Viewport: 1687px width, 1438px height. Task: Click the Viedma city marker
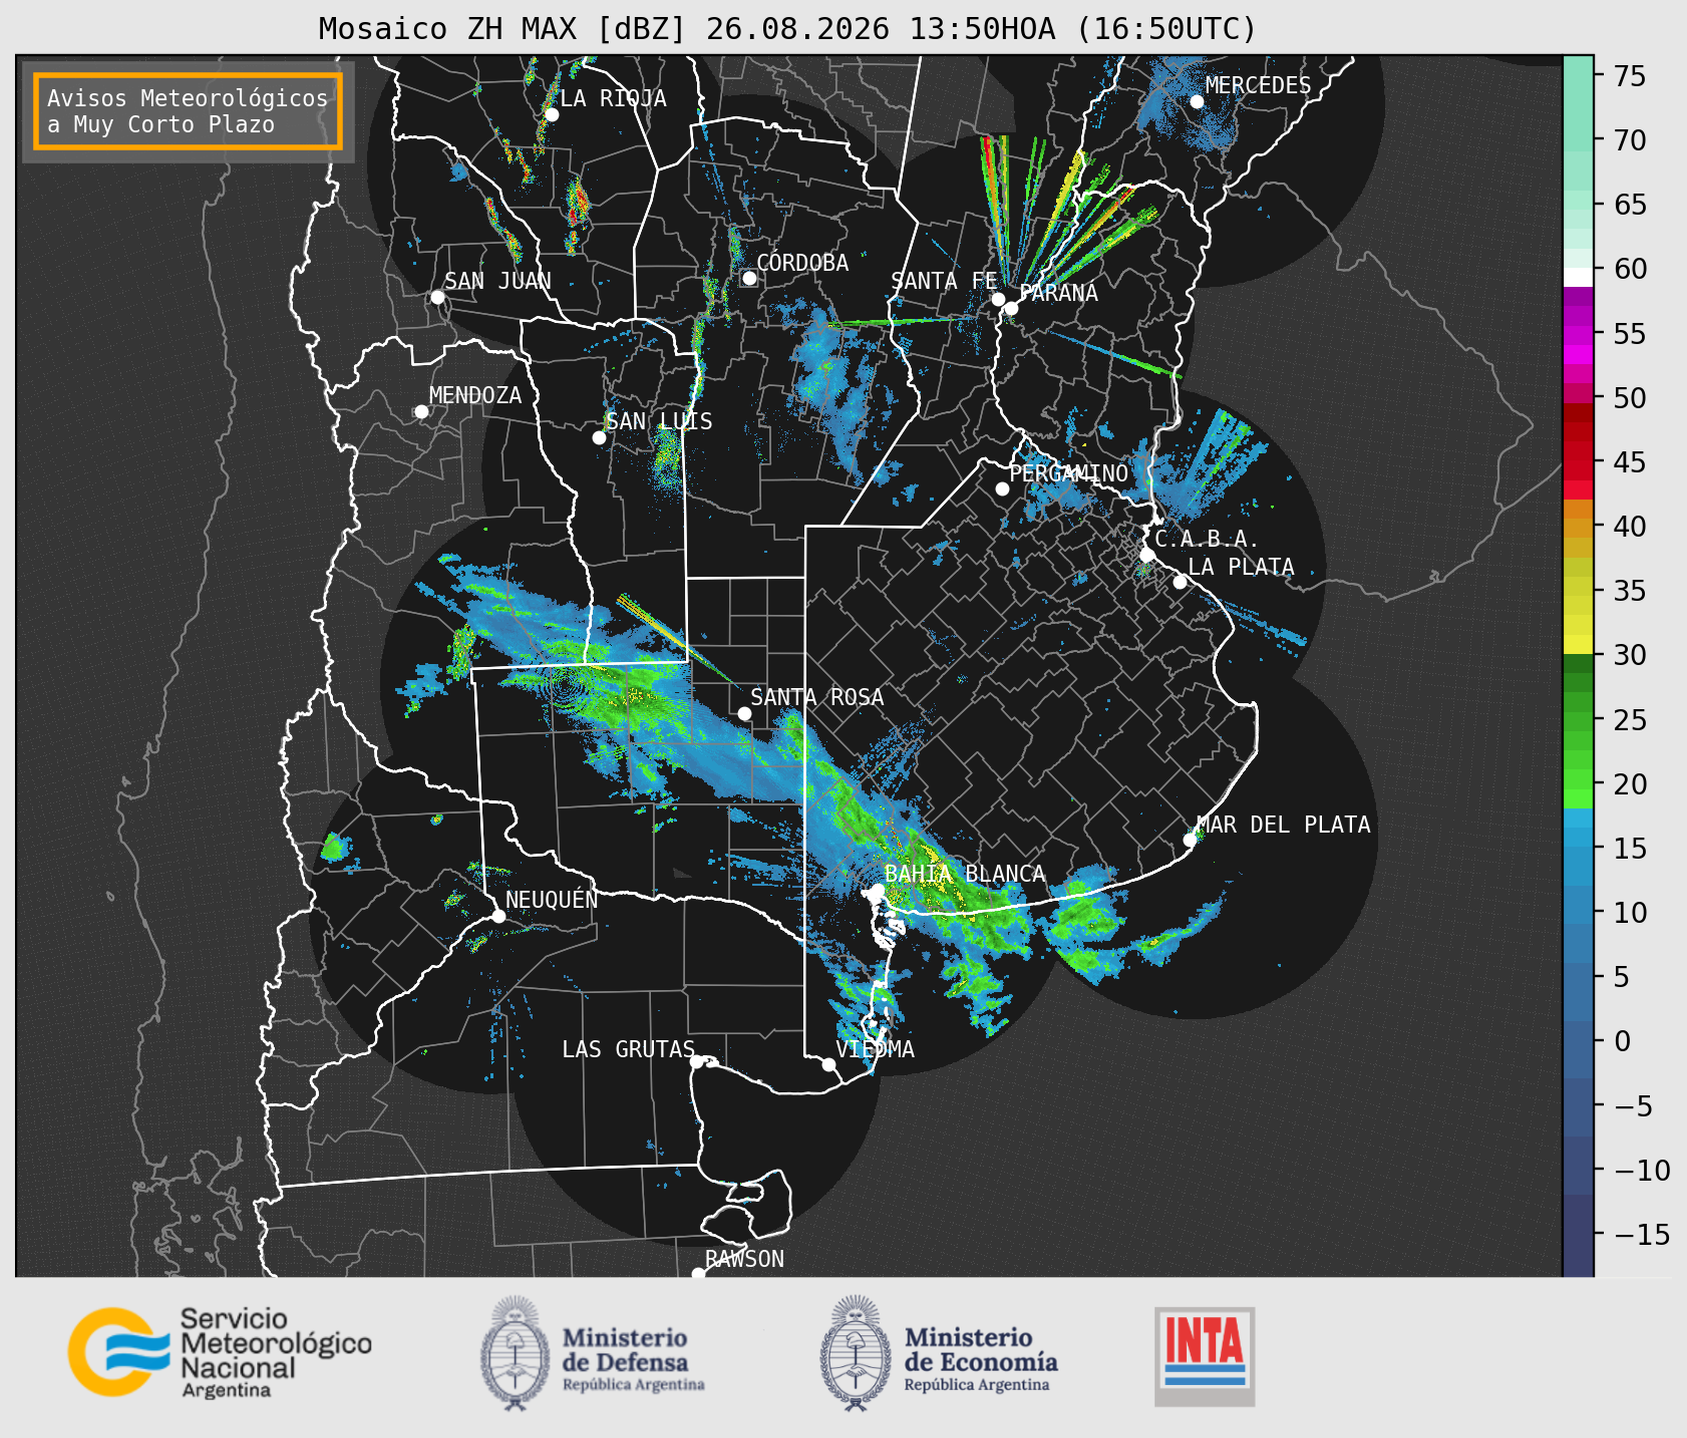[x=829, y=1064]
